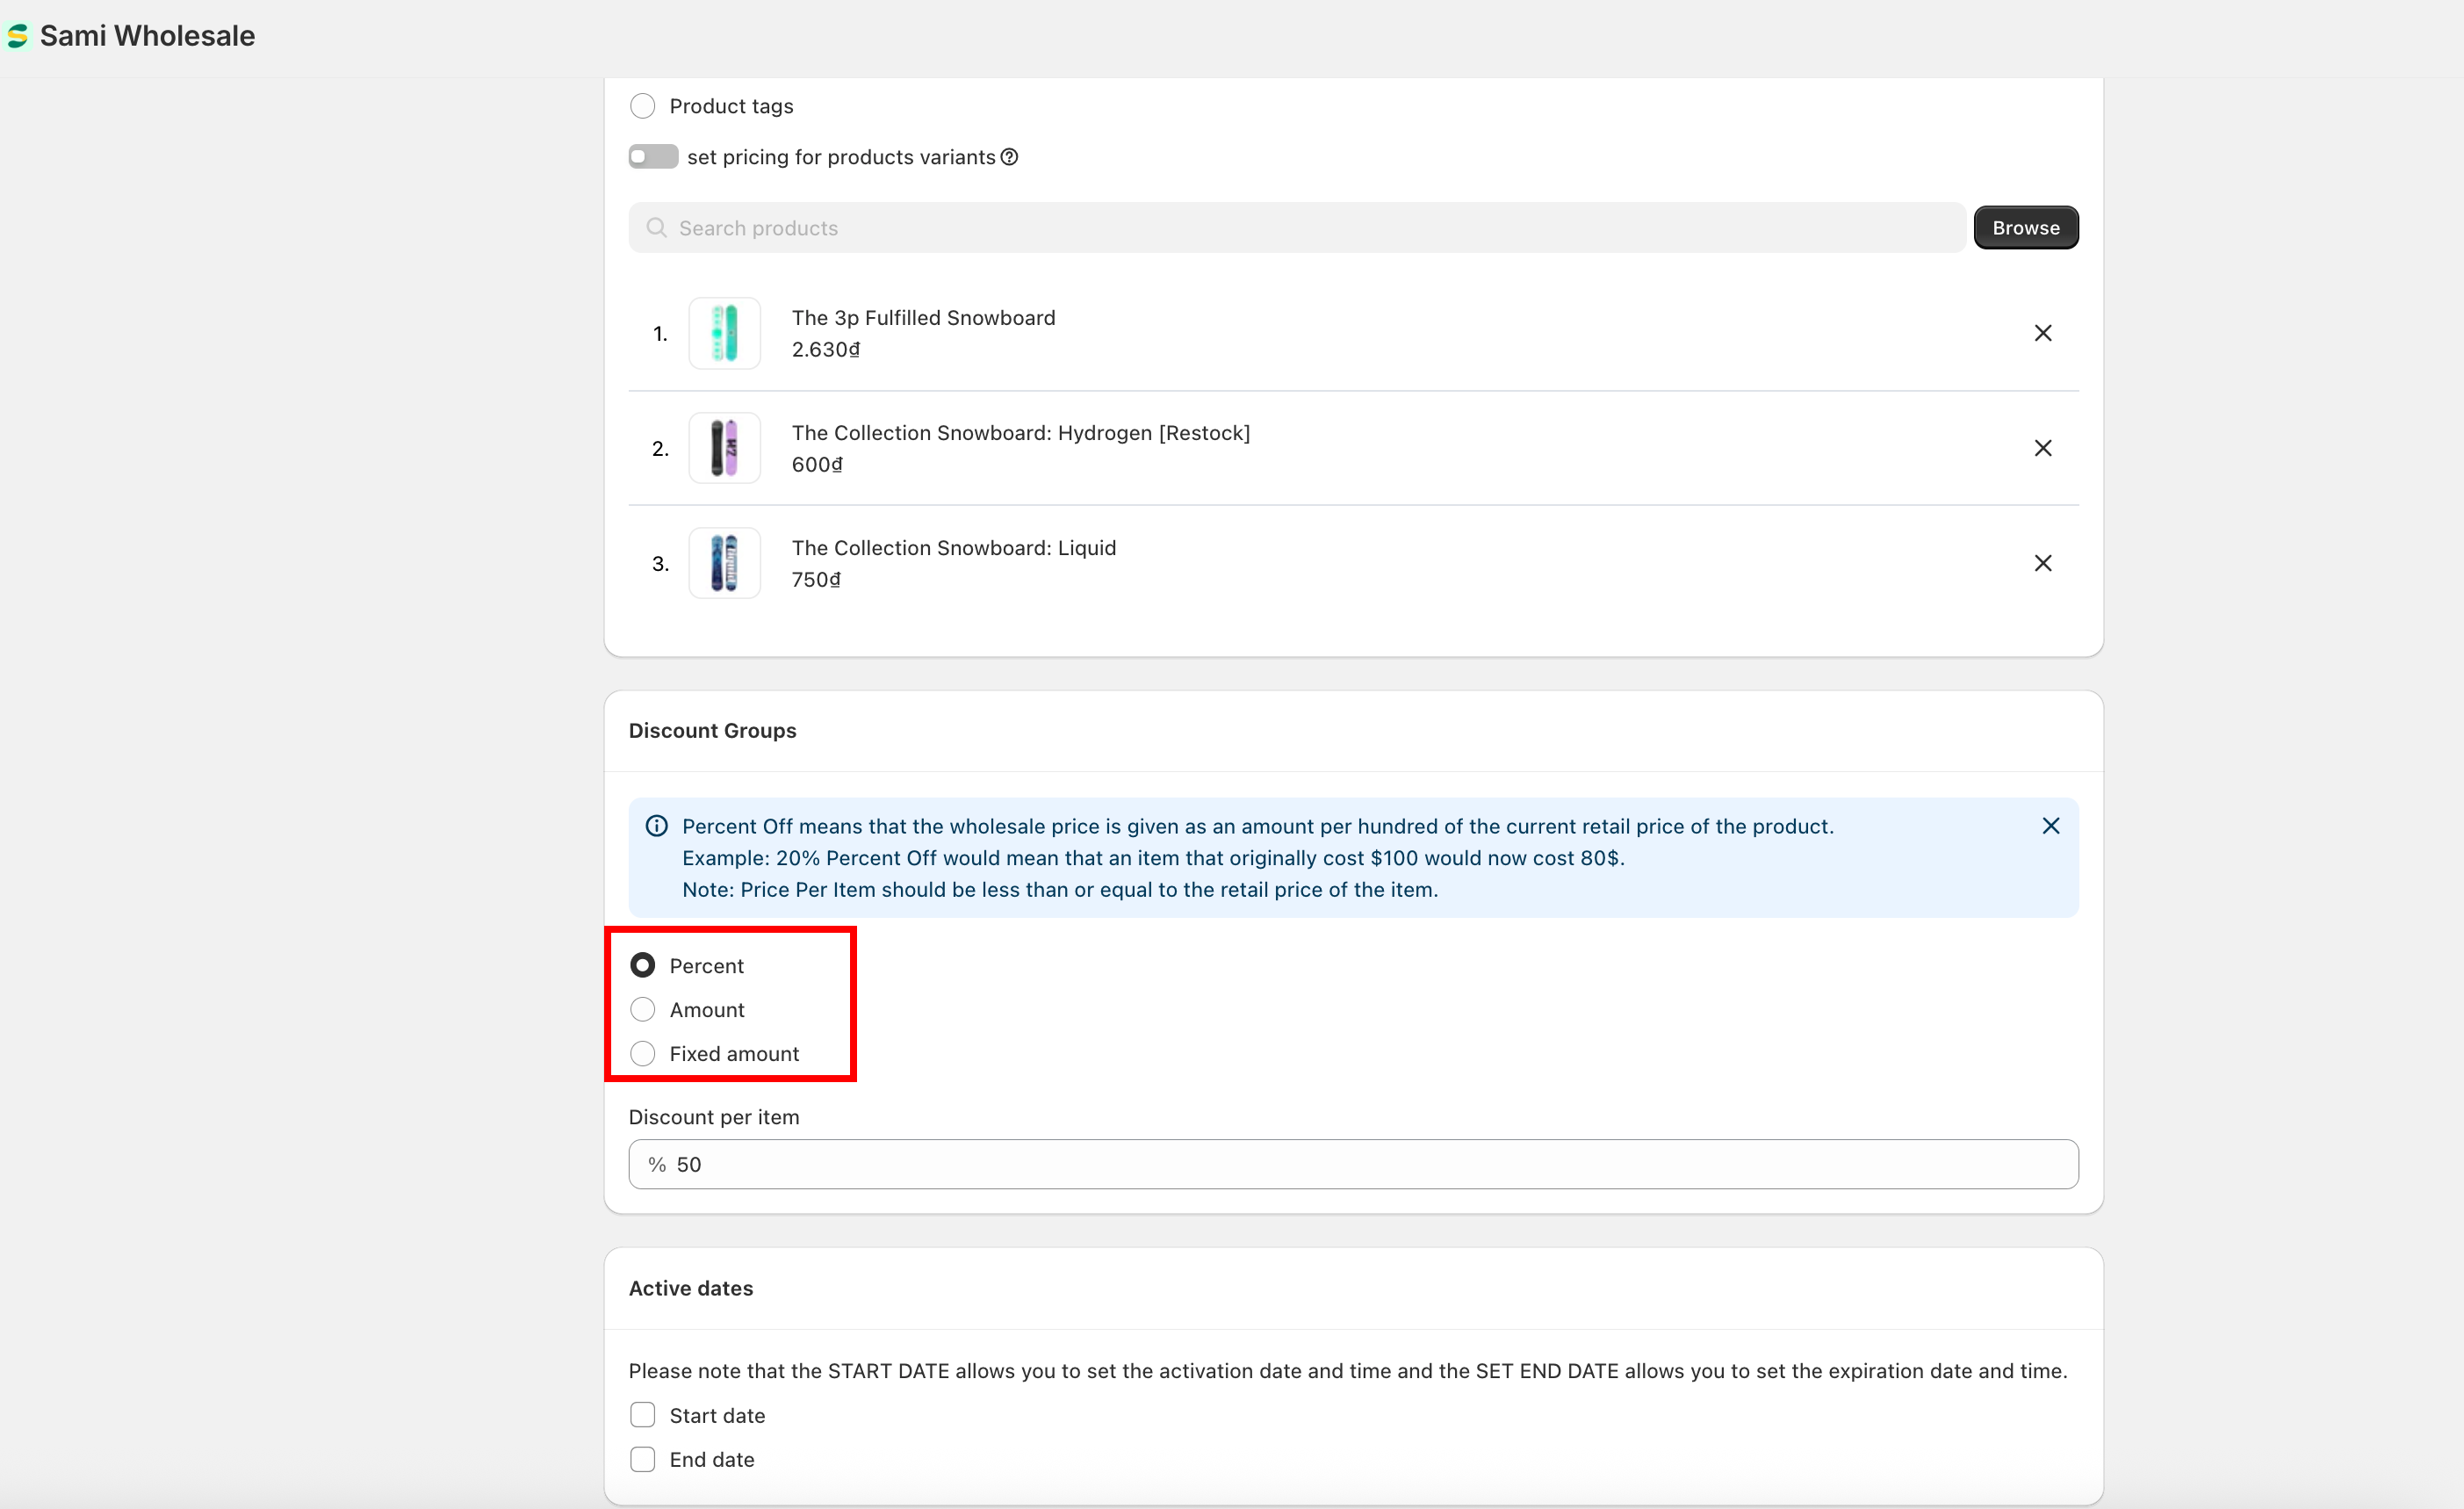Toggle set pricing for products variants
This screenshot has height=1509, width=2464.
click(x=653, y=157)
